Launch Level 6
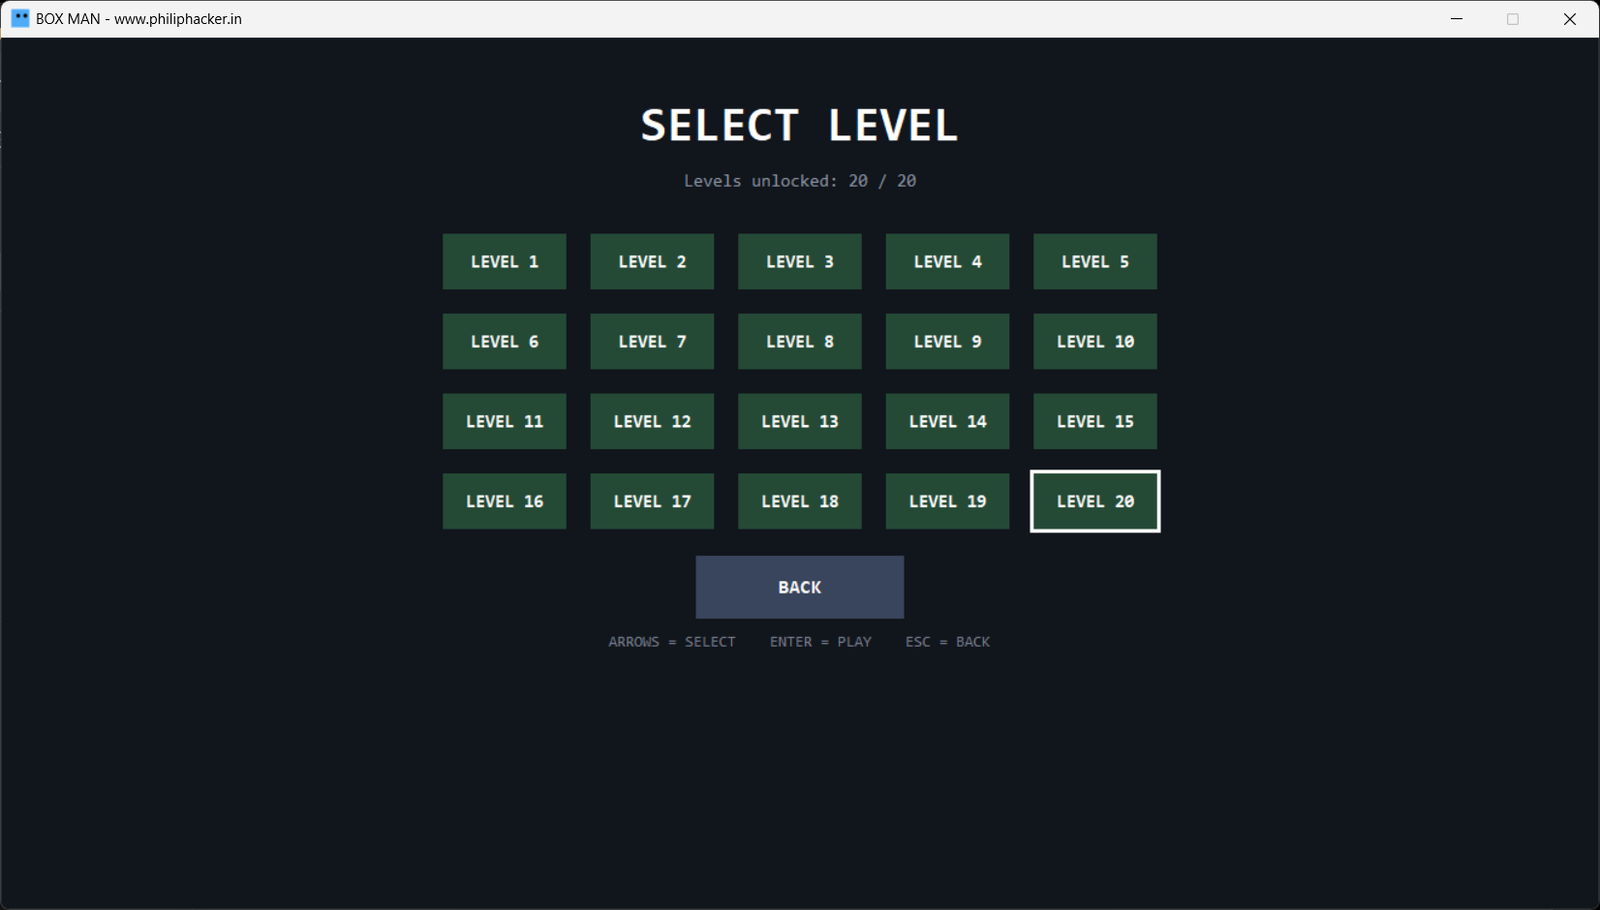Image resolution: width=1600 pixels, height=910 pixels. pyautogui.click(x=504, y=342)
